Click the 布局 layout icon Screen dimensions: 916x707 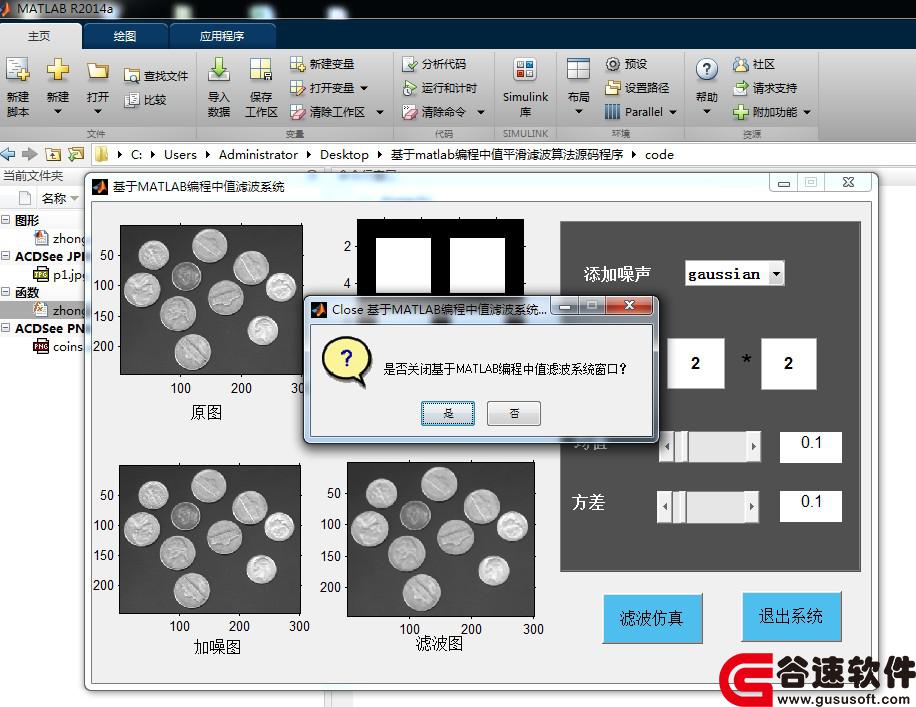(x=578, y=70)
